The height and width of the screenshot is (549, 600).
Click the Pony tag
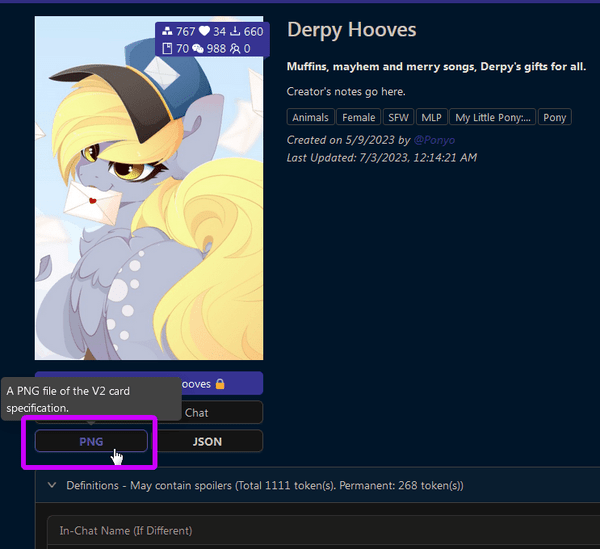(555, 118)
